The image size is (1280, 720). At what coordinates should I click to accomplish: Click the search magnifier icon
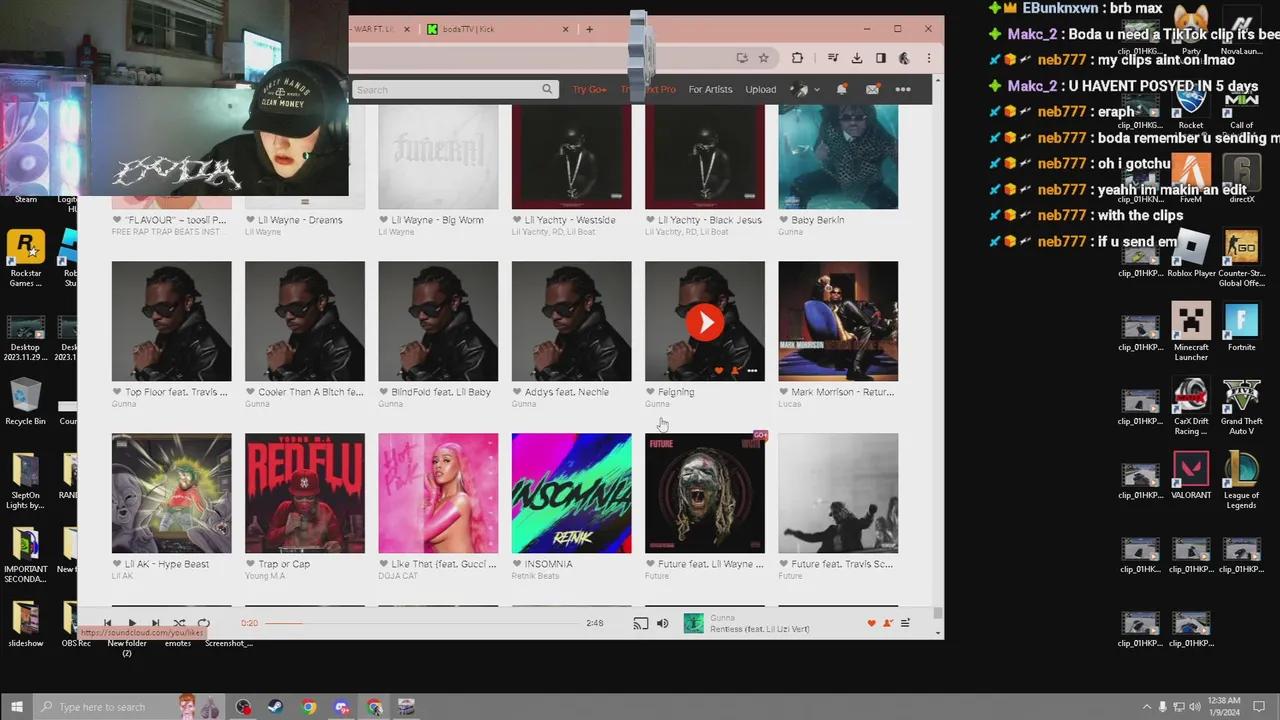click(x=547, y=89)
